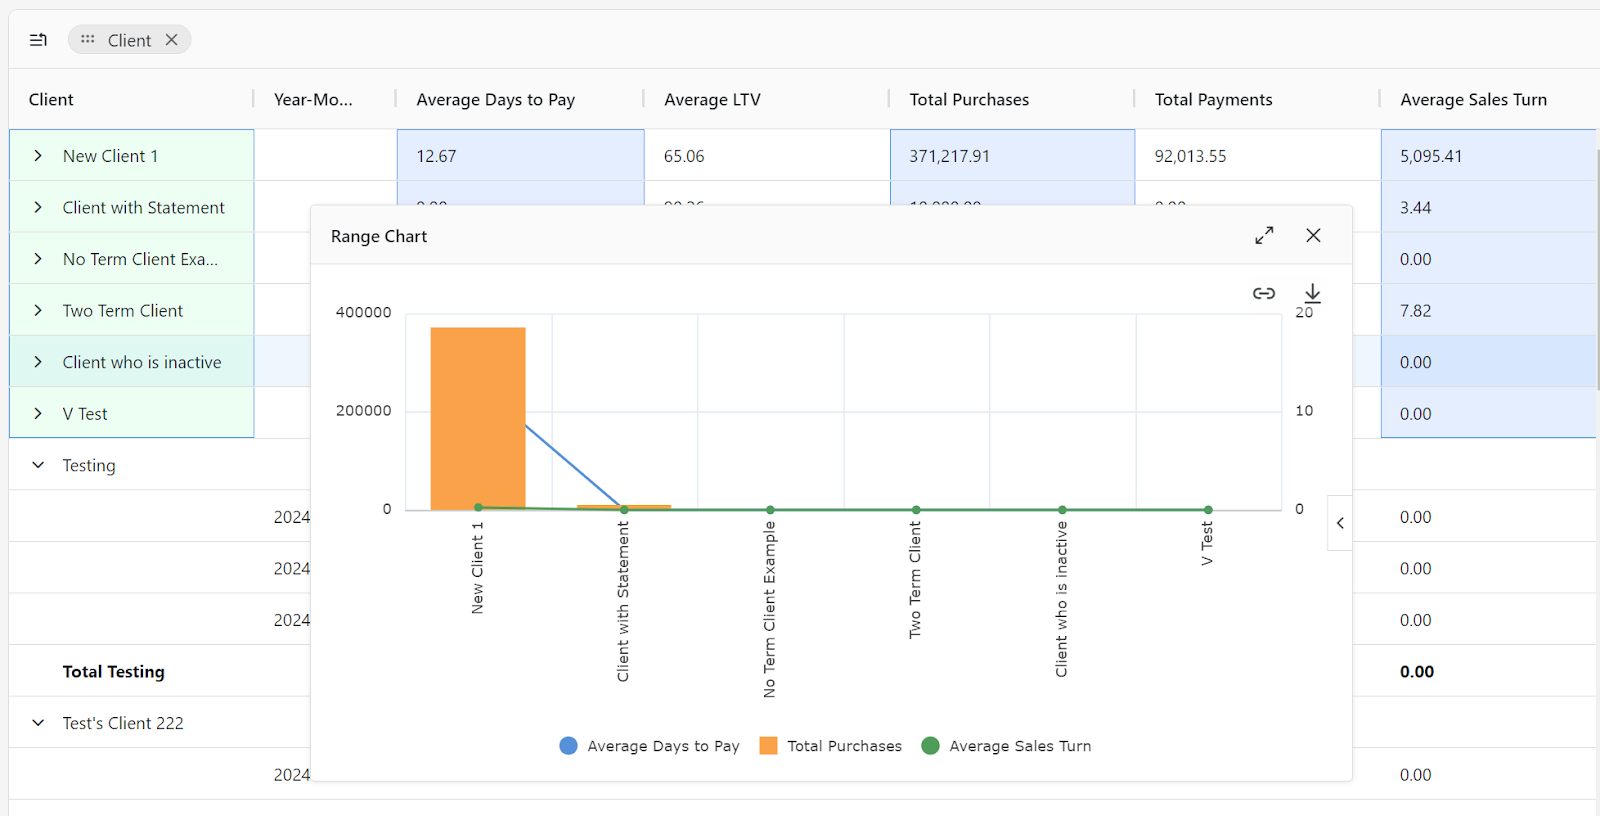The image size is (1600, 816).
Task: Select the orange Total Purchases bar
Action: tap(478, 418)
